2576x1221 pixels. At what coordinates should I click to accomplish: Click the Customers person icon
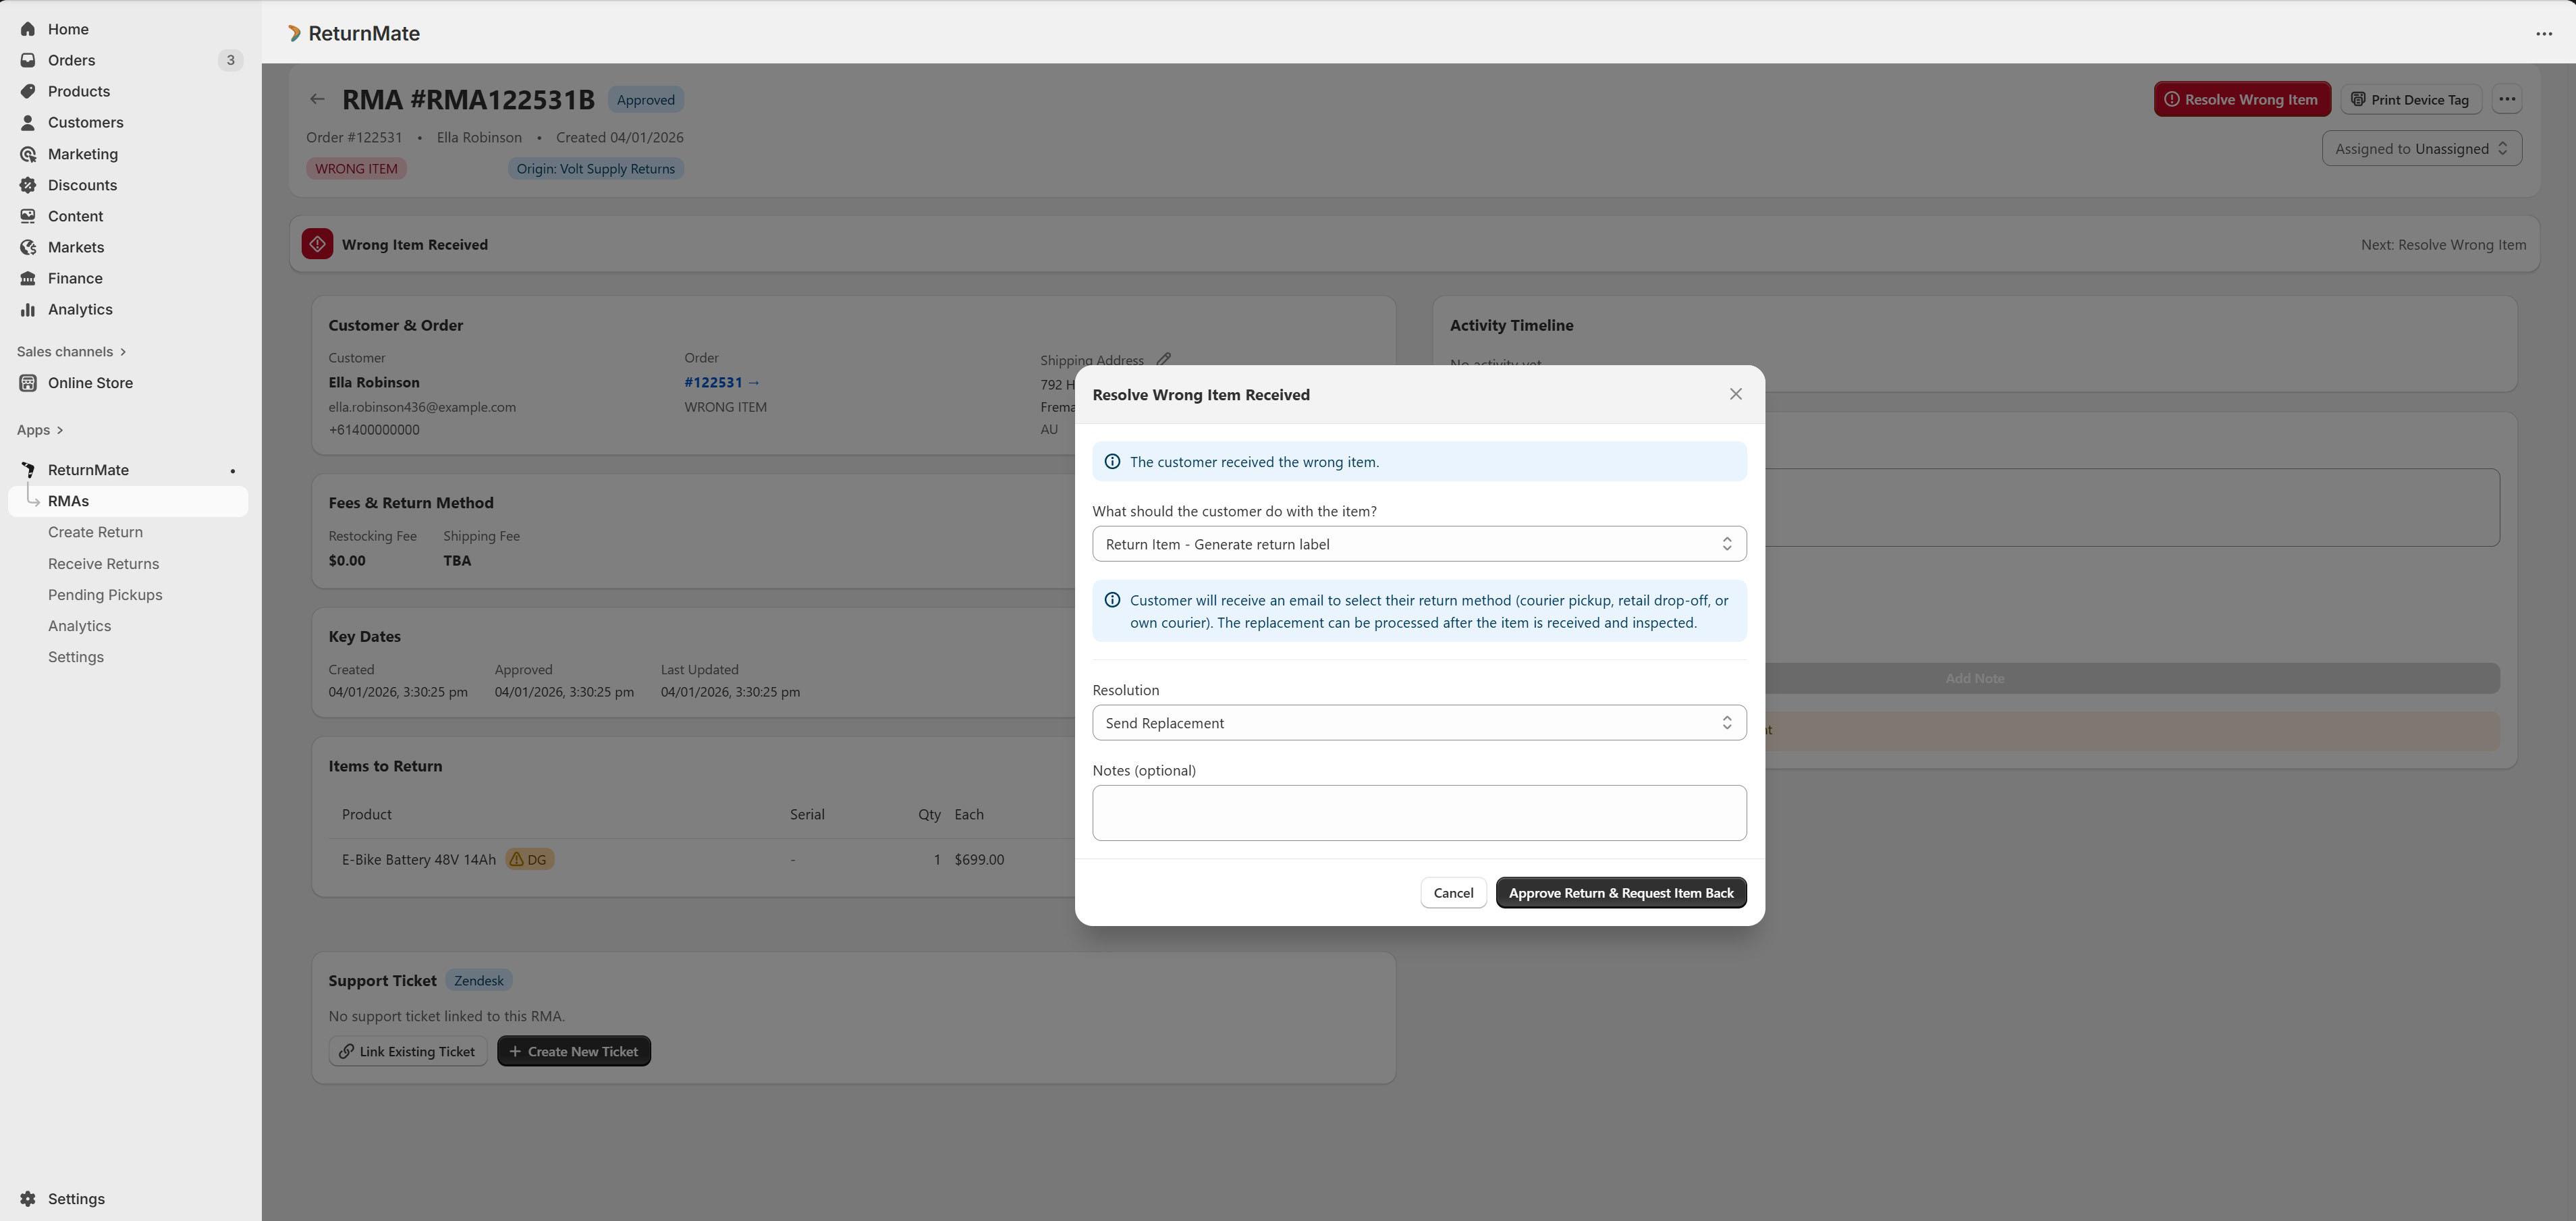coord(28,122)
